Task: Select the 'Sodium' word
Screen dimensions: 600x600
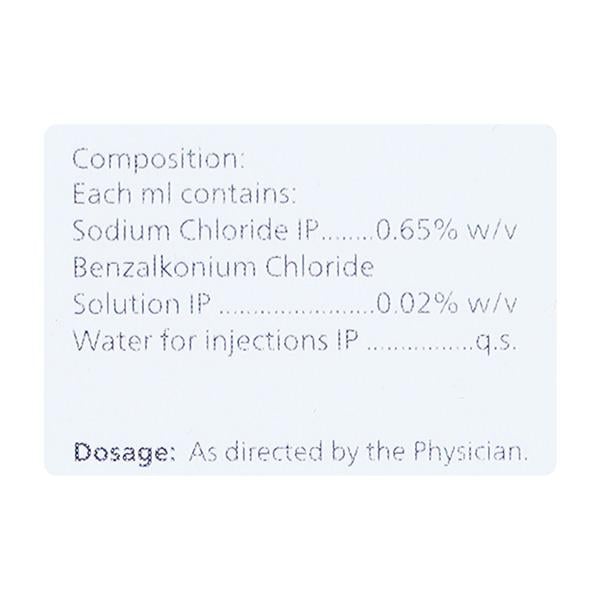Action: [x=110, y=231]
